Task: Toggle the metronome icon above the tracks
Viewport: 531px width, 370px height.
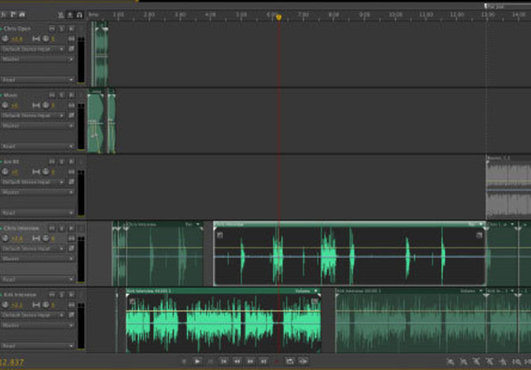Action: tap(61, 15)
